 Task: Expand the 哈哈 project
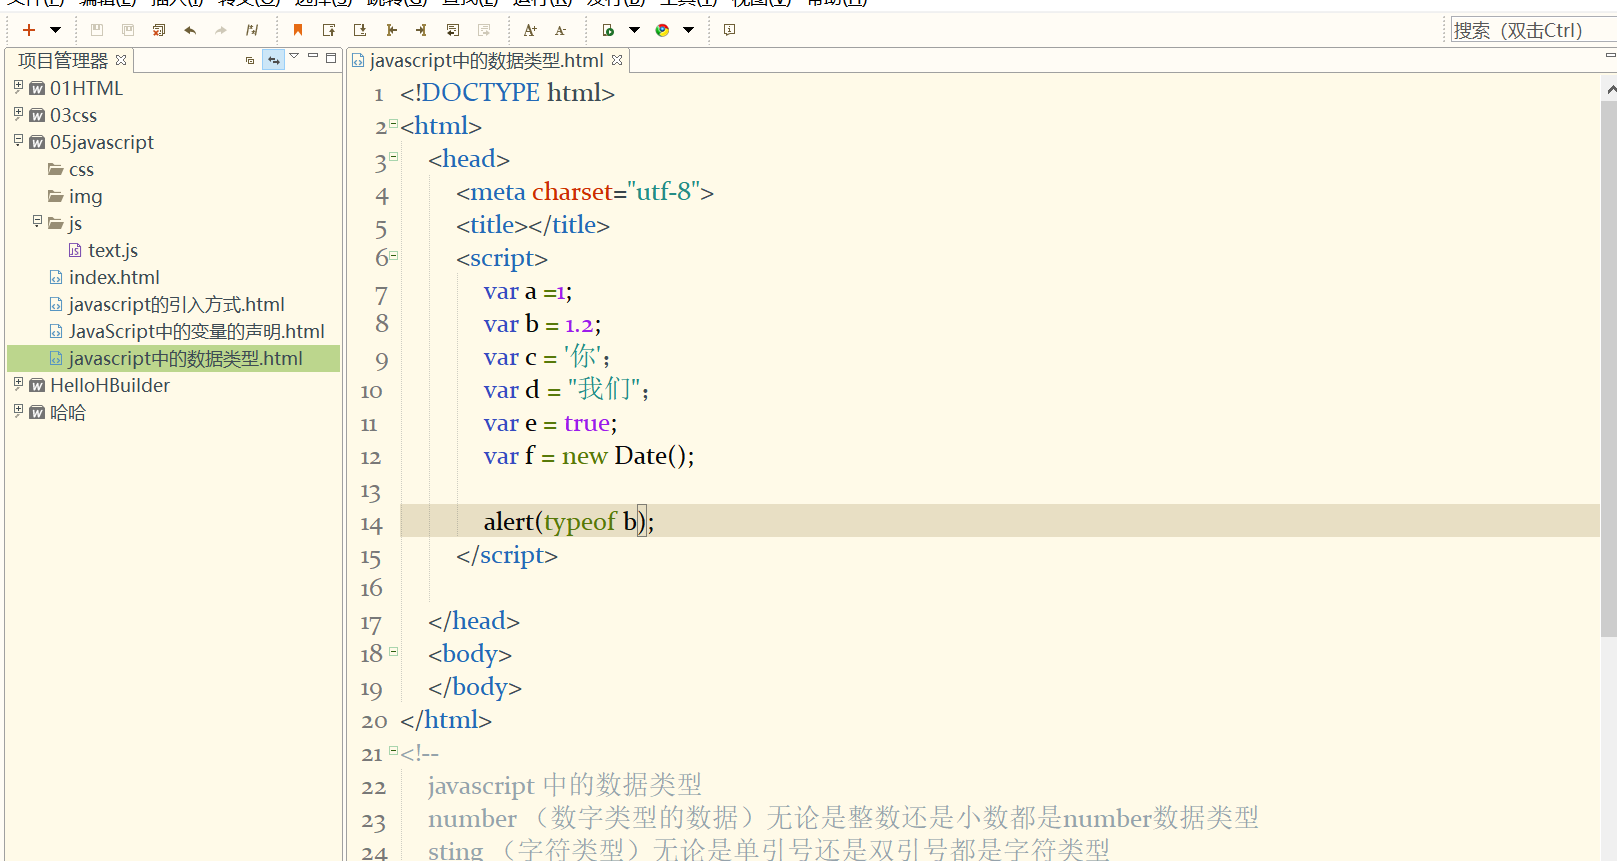click(x=18, y=411)
